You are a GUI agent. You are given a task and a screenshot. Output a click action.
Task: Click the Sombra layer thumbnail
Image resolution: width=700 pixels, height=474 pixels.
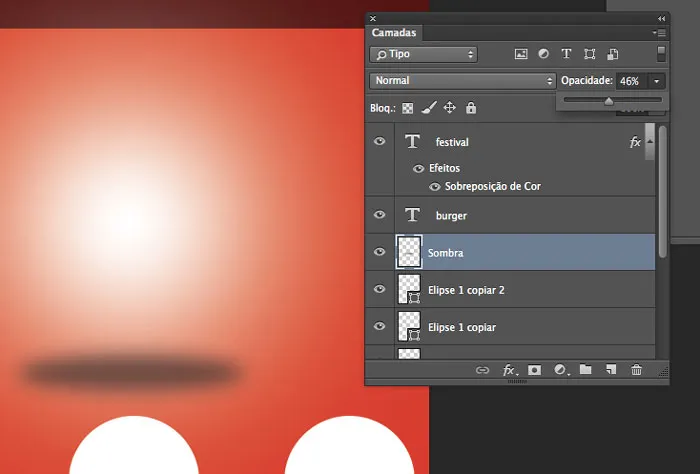[x=409, y=252]
